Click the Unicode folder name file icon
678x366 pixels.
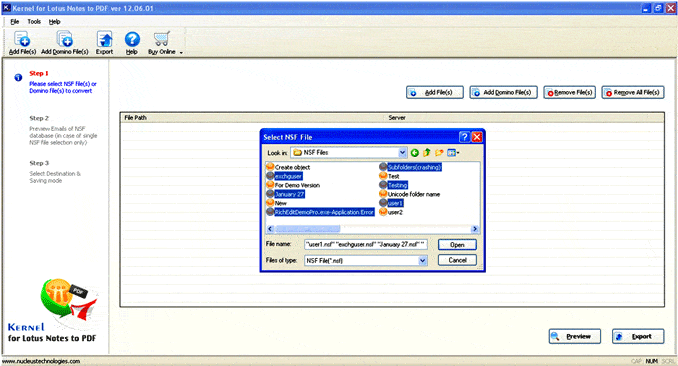point(383,194)
